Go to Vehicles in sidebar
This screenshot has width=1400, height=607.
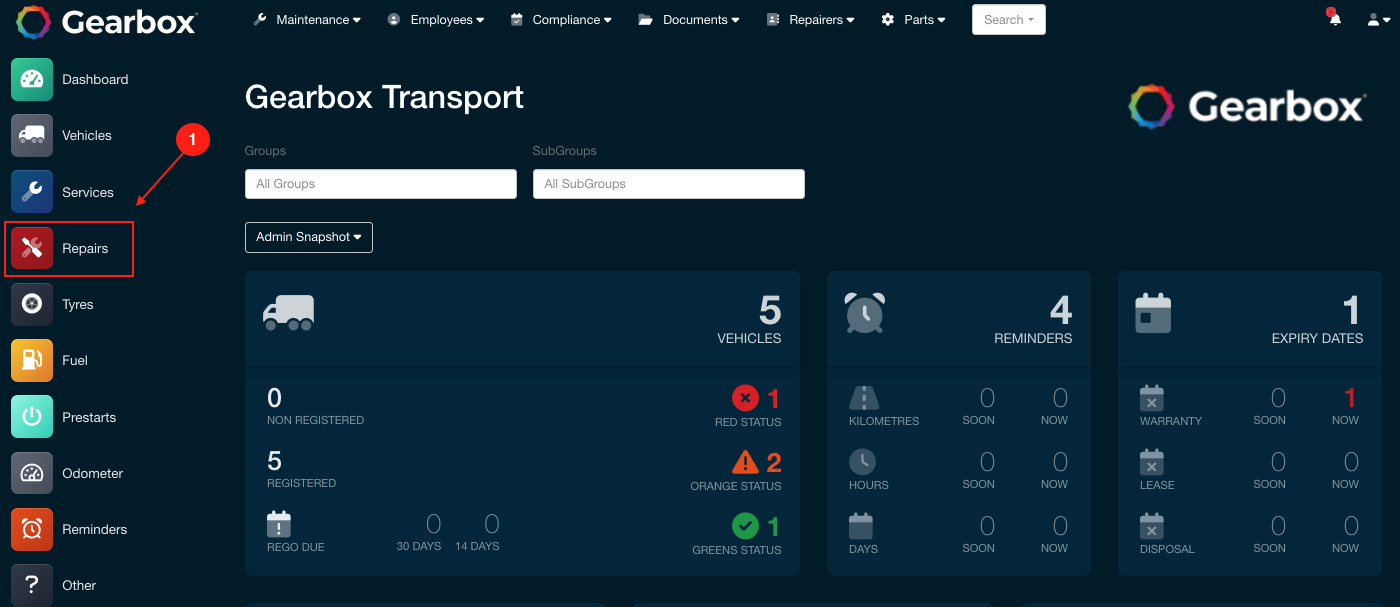[87, 135]
